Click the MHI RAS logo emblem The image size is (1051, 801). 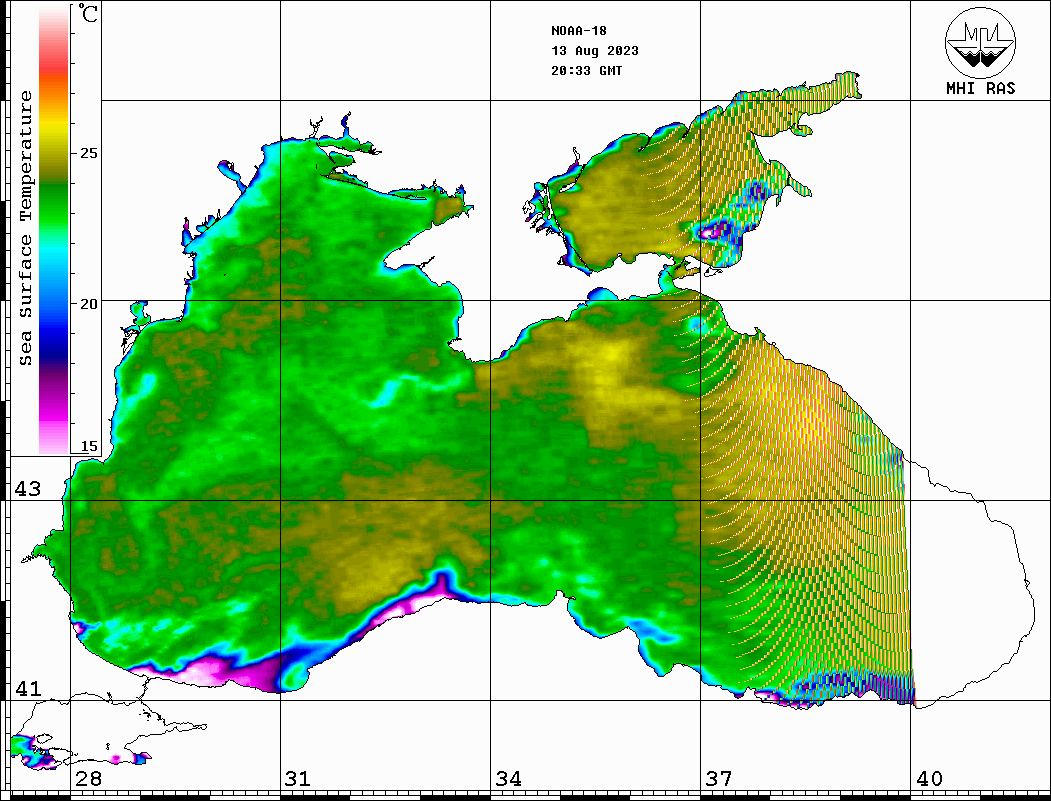pos(980,42)
